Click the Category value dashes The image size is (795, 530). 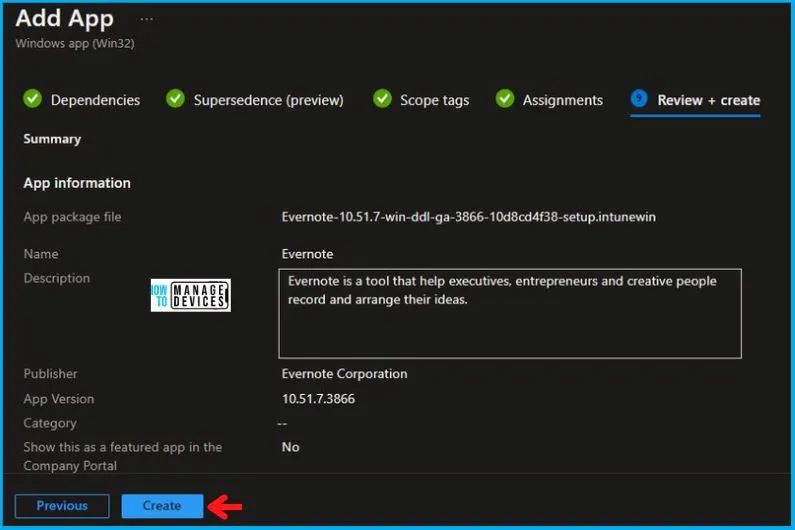tap(282, 423)
